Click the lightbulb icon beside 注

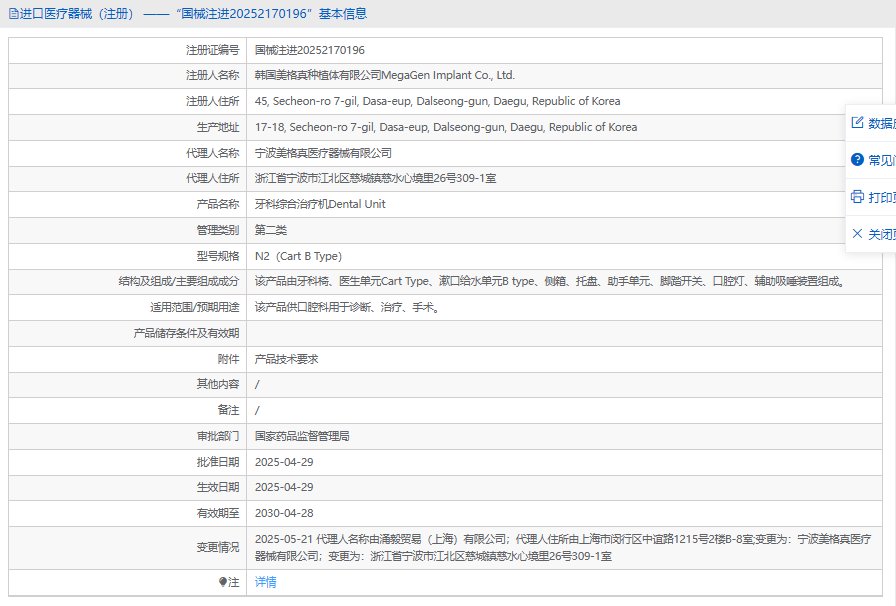click(223, 582)
